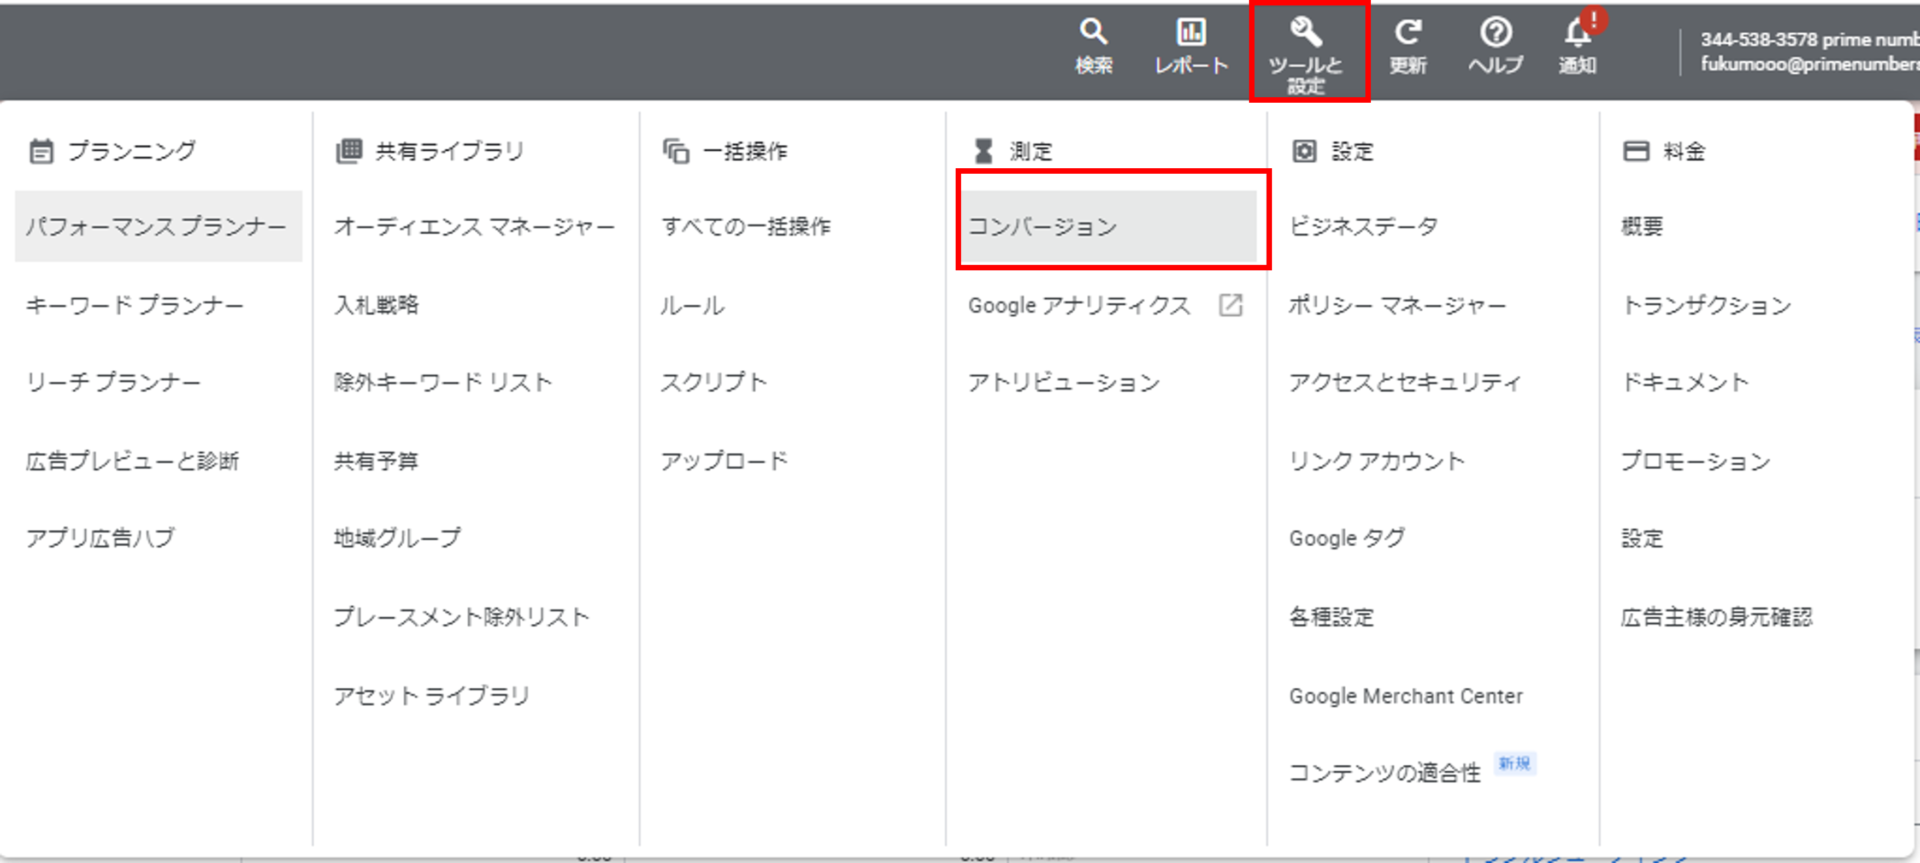Open パフォーマンス プランナー
1920x863 pixels.
tap(158, 226)
